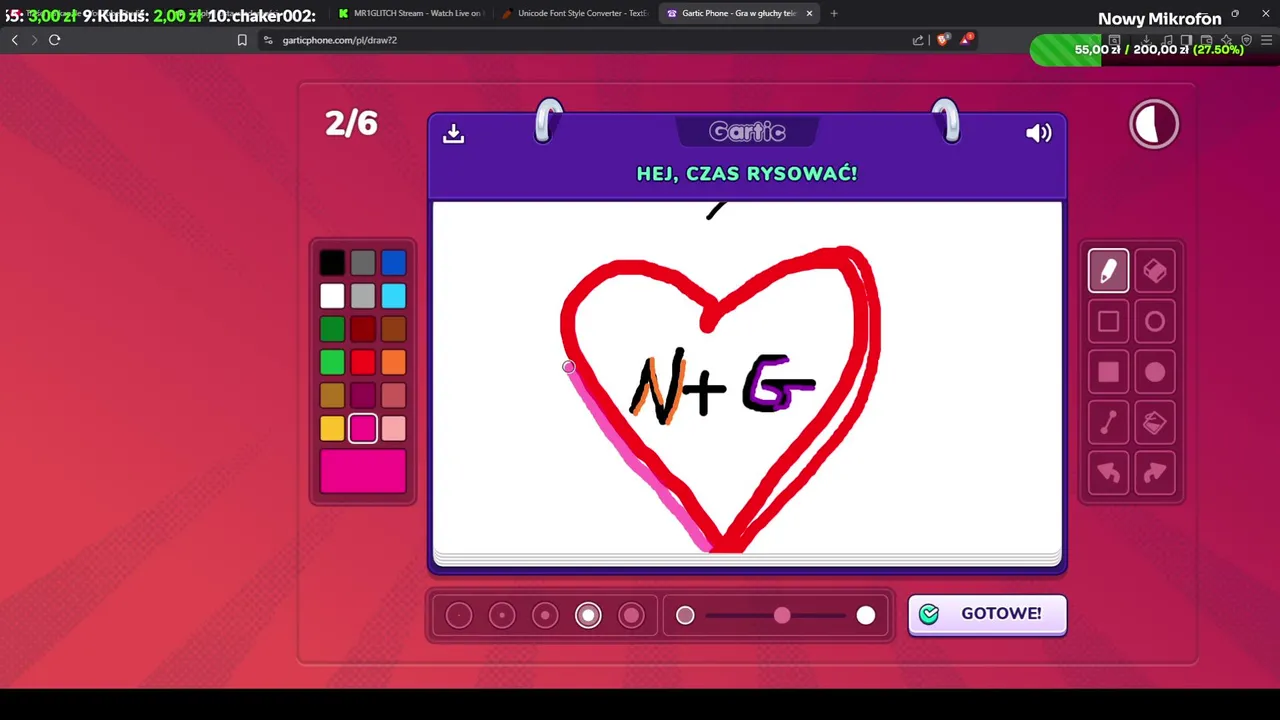Pick the dark gray color swatch
The width and height of the screenshot is (1280, 720).
(363, 263)
